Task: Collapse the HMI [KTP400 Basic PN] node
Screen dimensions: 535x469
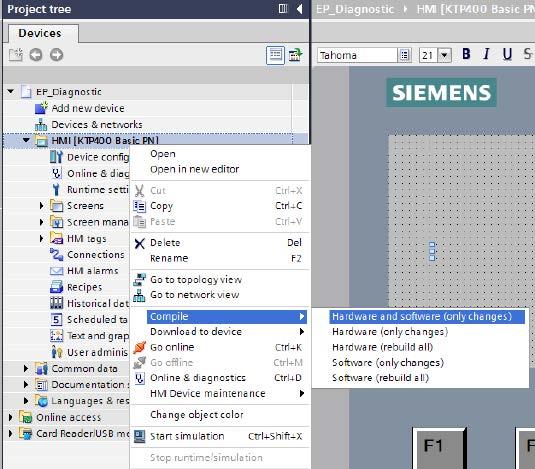Action: (26, 140)
